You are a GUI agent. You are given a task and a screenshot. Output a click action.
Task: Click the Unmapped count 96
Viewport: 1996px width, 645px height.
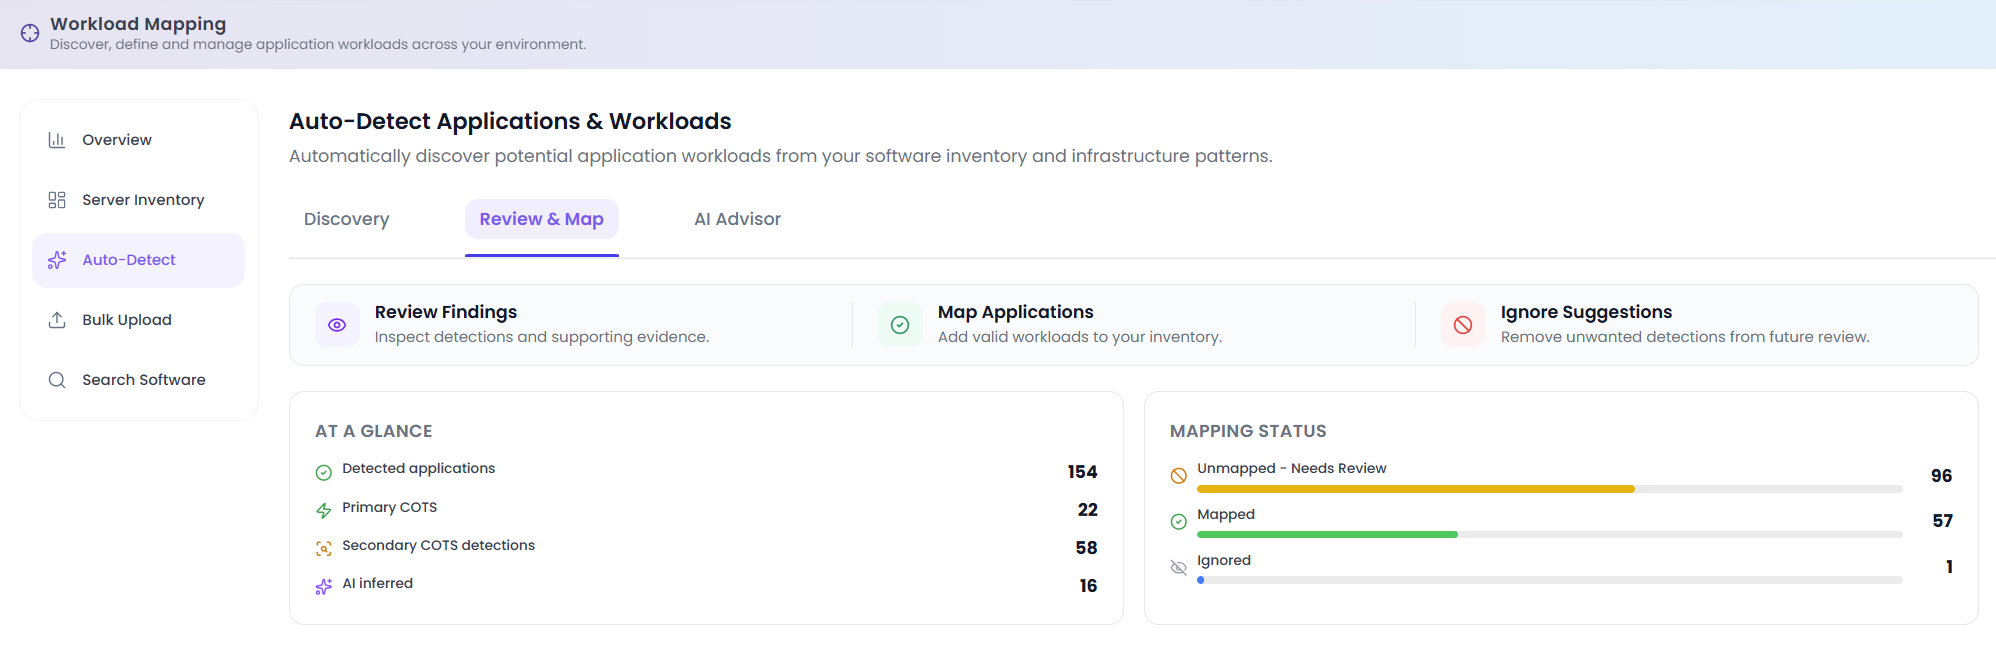[x=1942, y=476]
